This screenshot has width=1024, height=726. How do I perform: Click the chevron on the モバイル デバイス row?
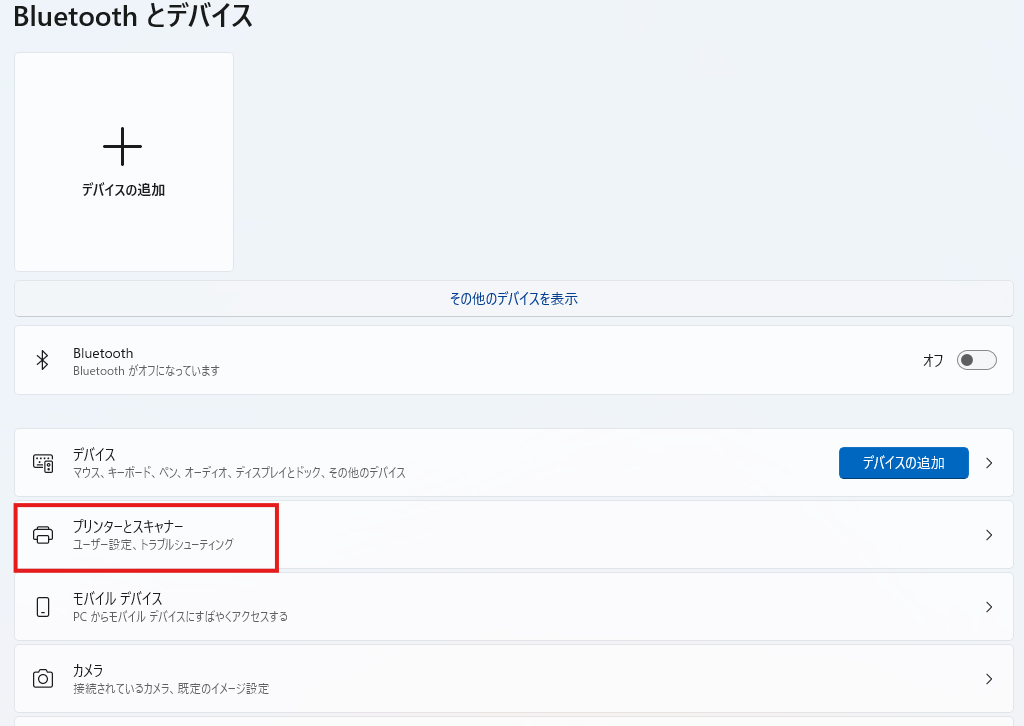(x=989, y=607)
